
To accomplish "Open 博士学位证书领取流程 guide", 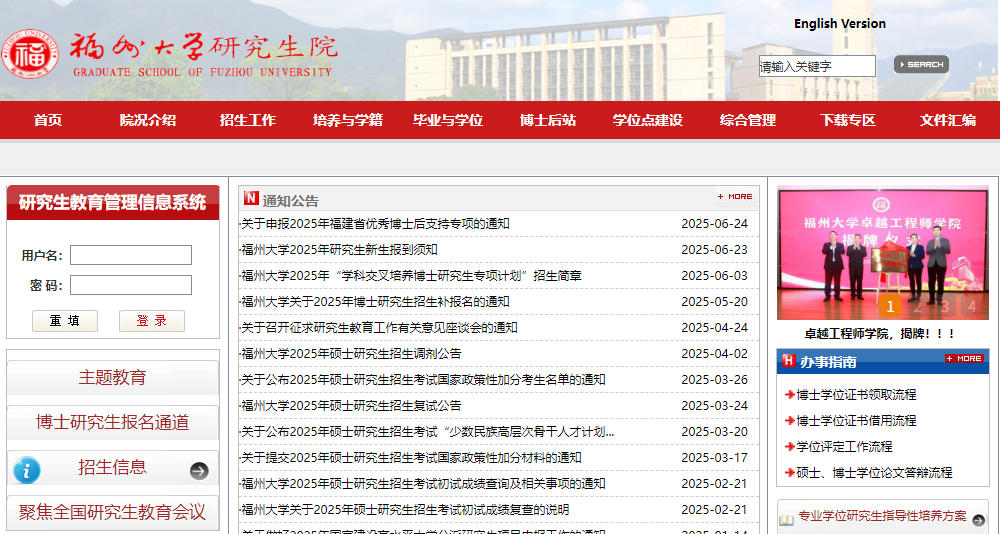I will click(x=856, y=395).
